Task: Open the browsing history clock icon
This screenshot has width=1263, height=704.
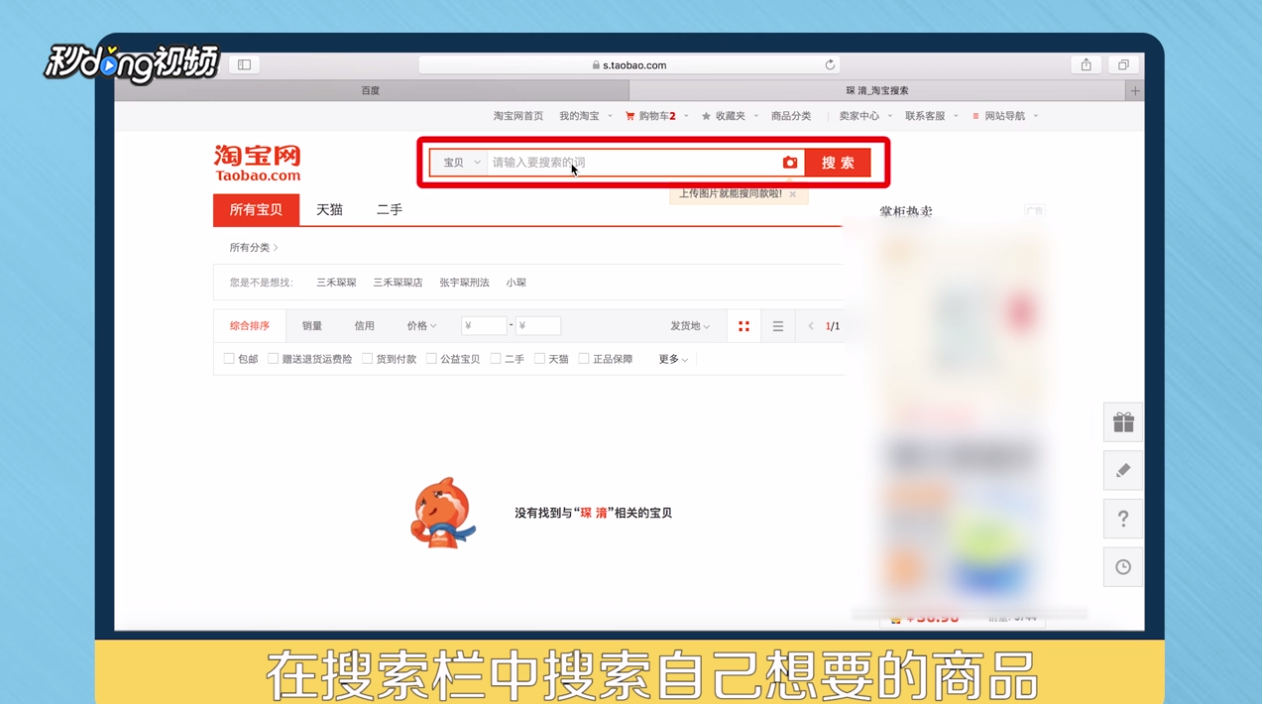Action: click(1123, 567)
